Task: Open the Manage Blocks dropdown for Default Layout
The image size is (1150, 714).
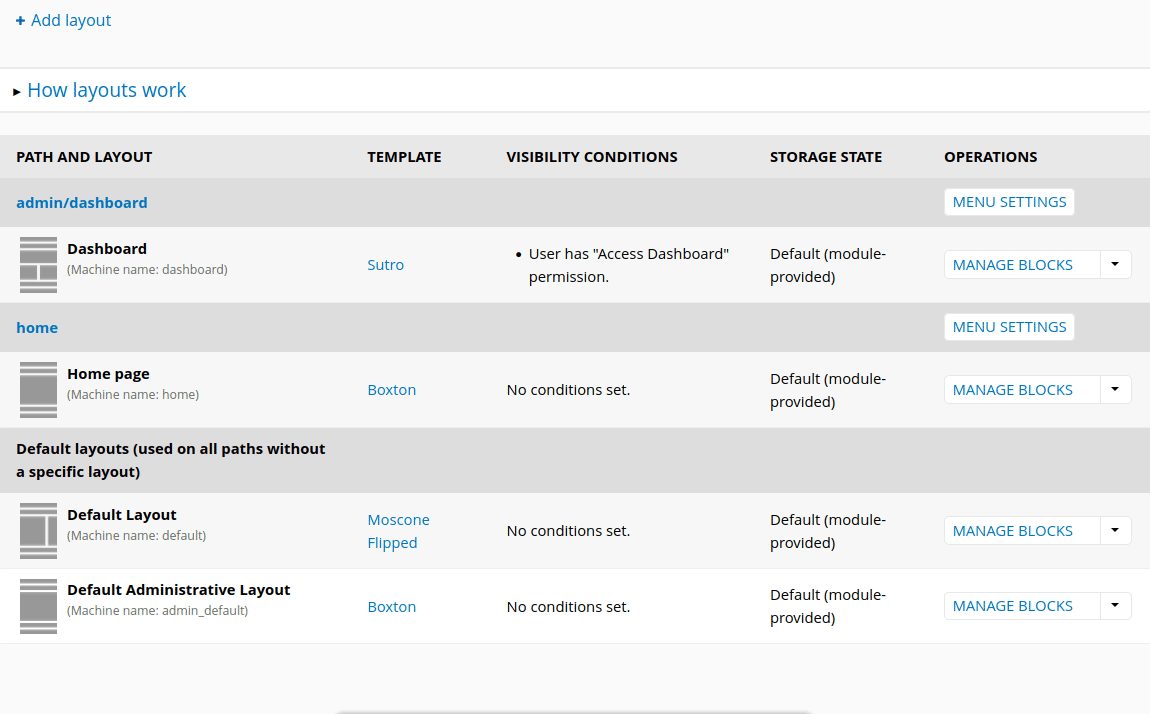Action: click(1114, 530)
